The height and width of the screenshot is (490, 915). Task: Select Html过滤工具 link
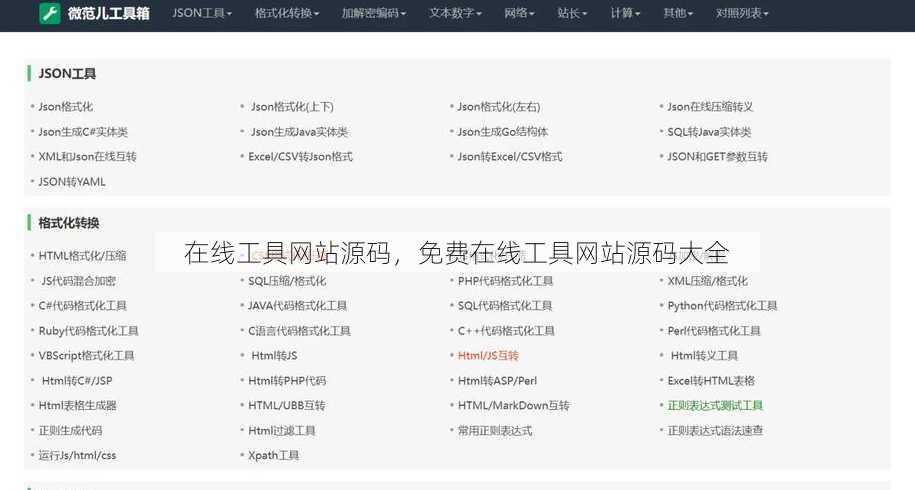click(282, 430)
